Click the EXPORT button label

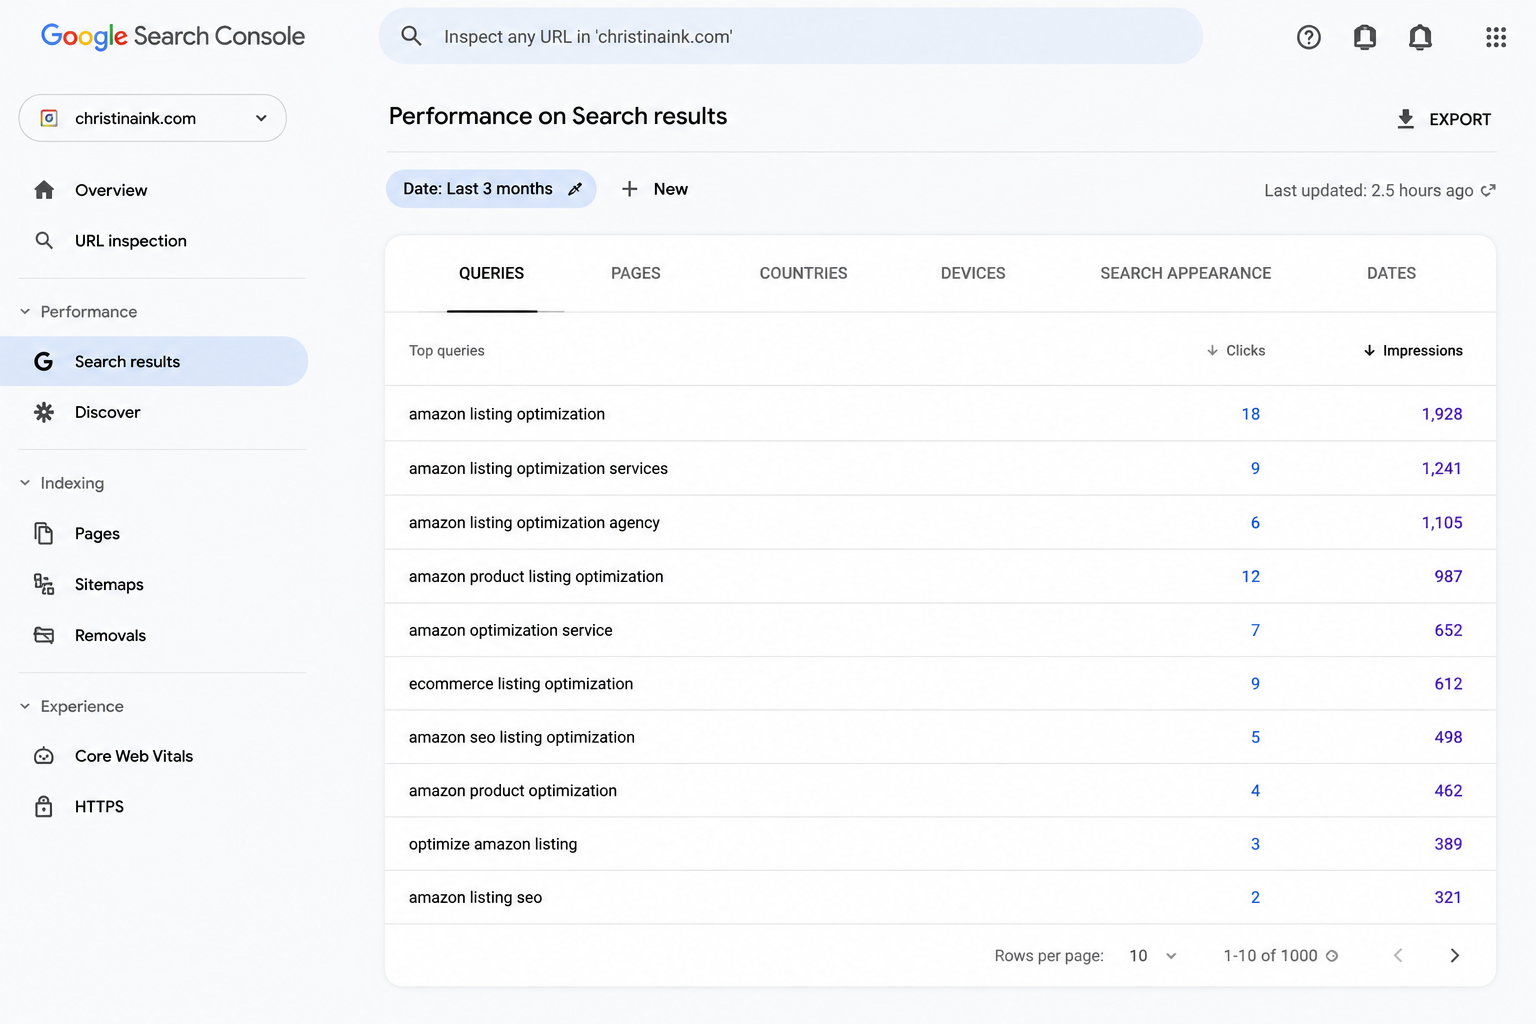(x=1460, y=119)
